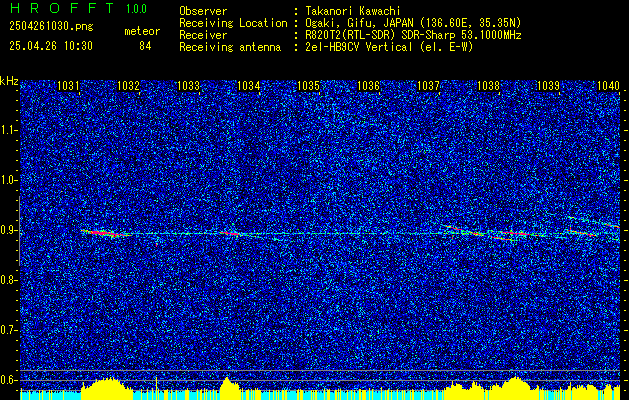
Task: Click the Receiving Location label
Action: (233, 23)
